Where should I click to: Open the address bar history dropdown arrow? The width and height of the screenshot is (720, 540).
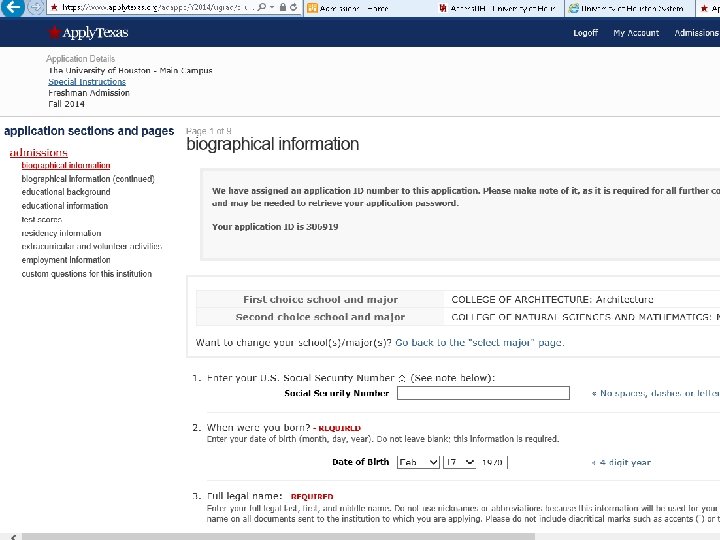pos(272,7)
